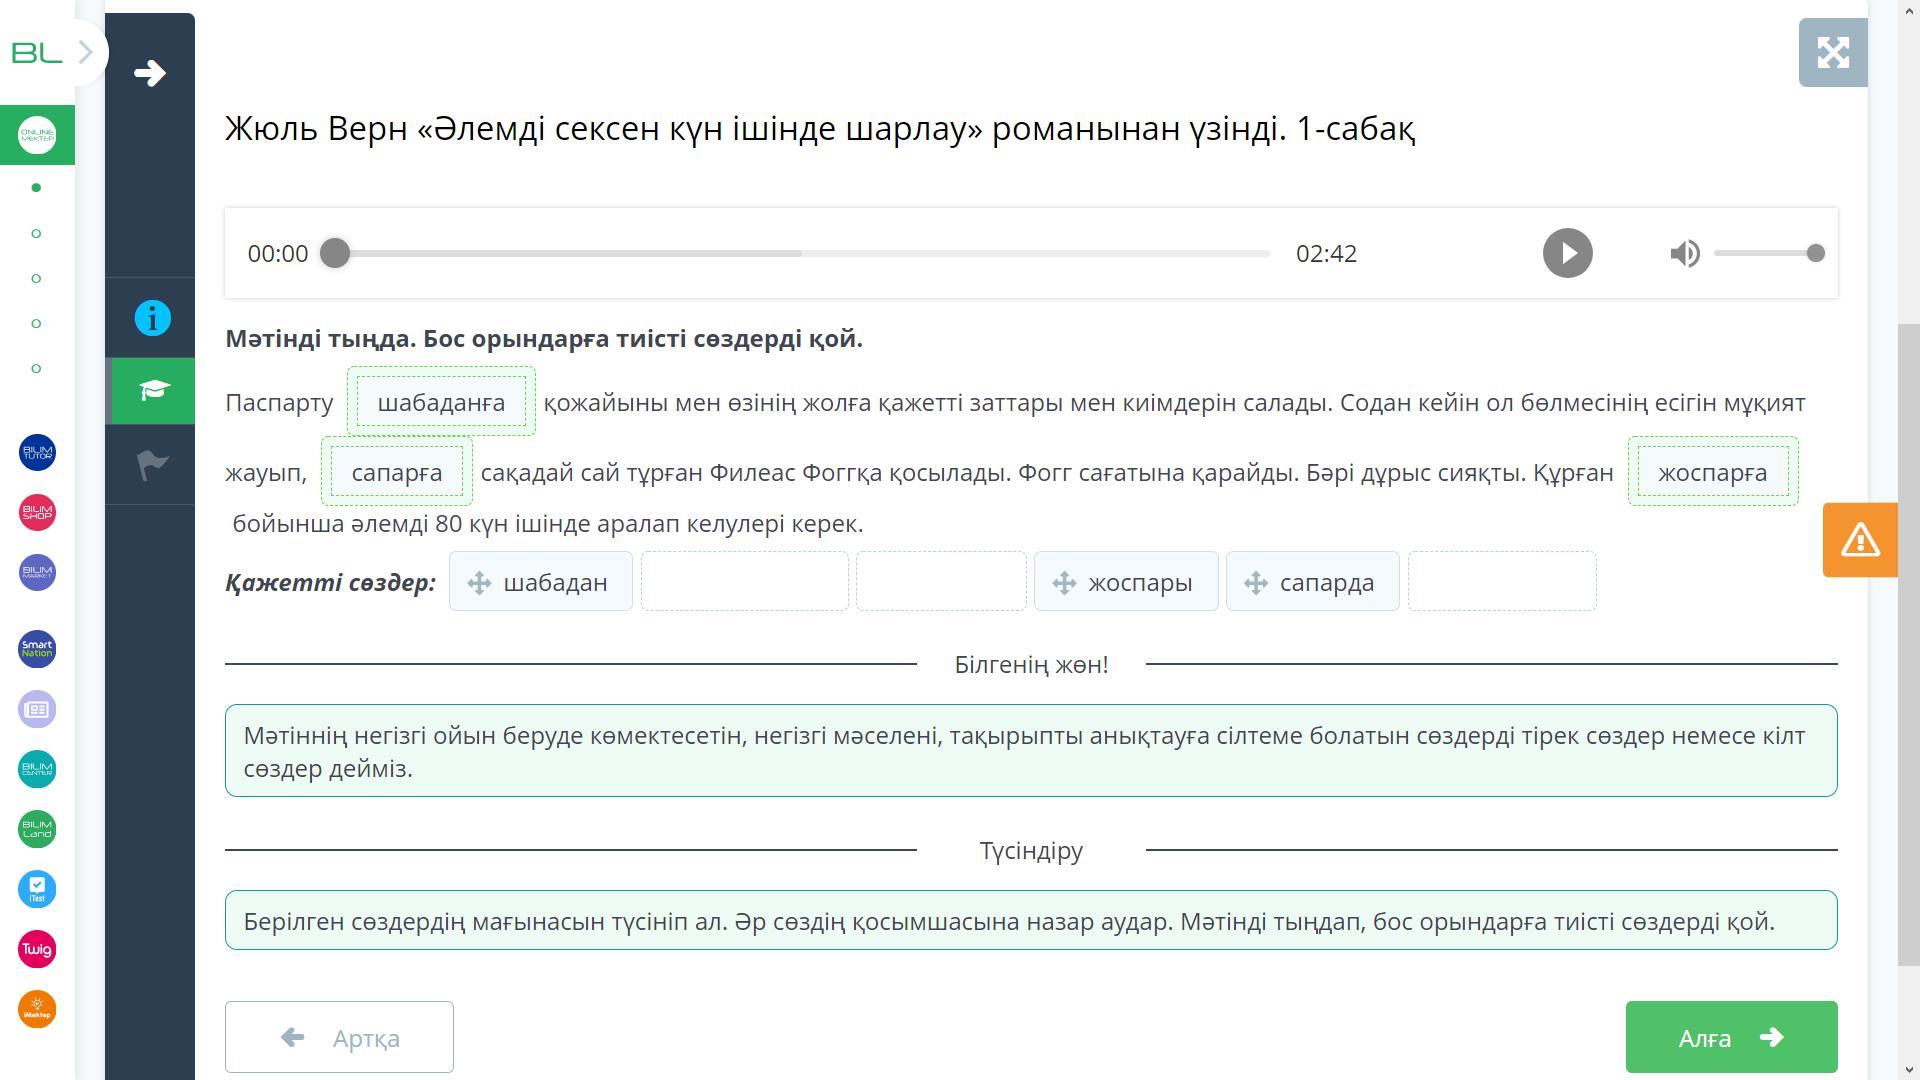
Task: Click the audio progress slider knob
Action: tap(335, 253)
